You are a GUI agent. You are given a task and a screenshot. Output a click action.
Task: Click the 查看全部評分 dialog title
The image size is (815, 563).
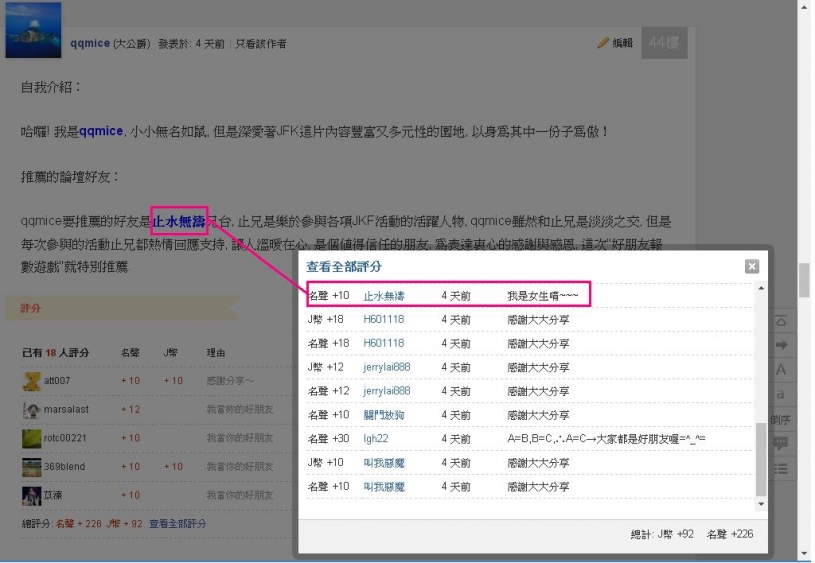[x=344, y=267]
